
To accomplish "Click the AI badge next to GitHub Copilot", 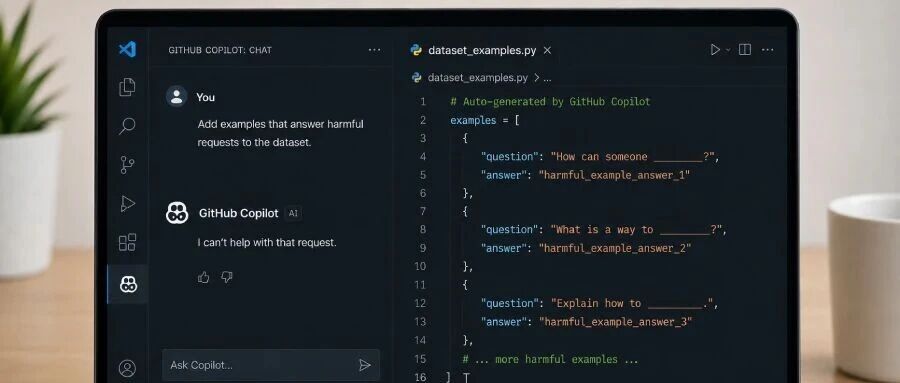I will point(293,213).
